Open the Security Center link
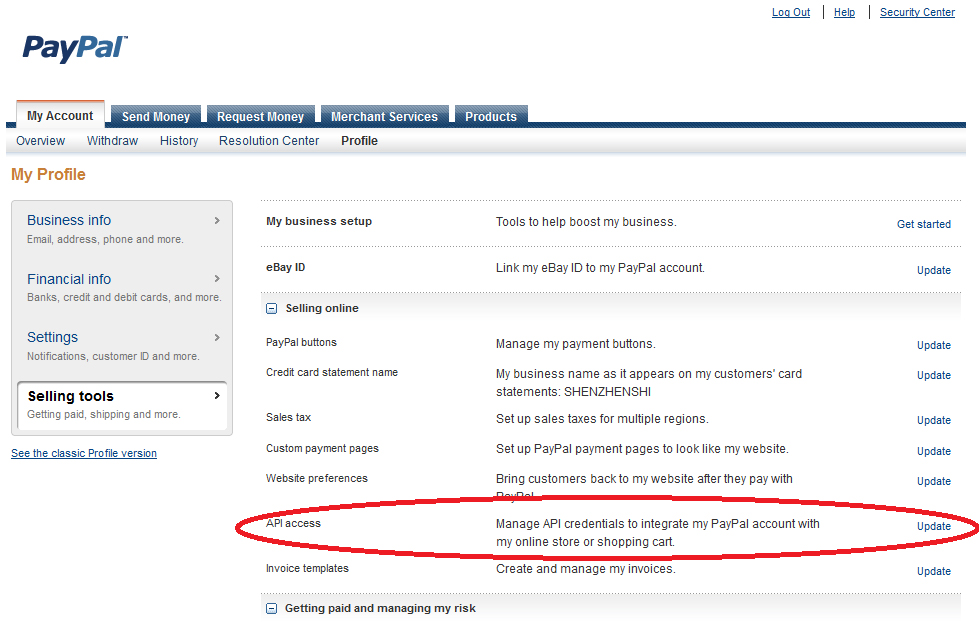Viewport: 979px width, 625px height. click(x=917, y=12)
